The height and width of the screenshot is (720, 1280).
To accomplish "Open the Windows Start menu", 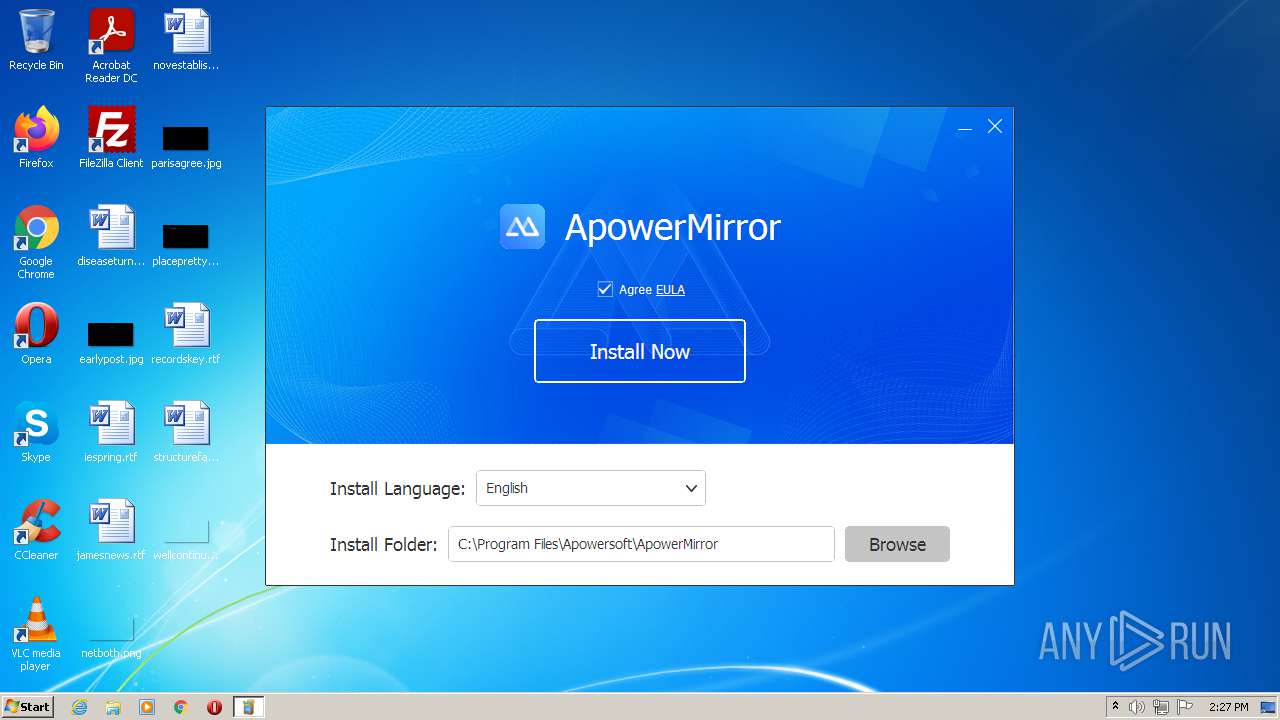I will (x=27, y=707).
